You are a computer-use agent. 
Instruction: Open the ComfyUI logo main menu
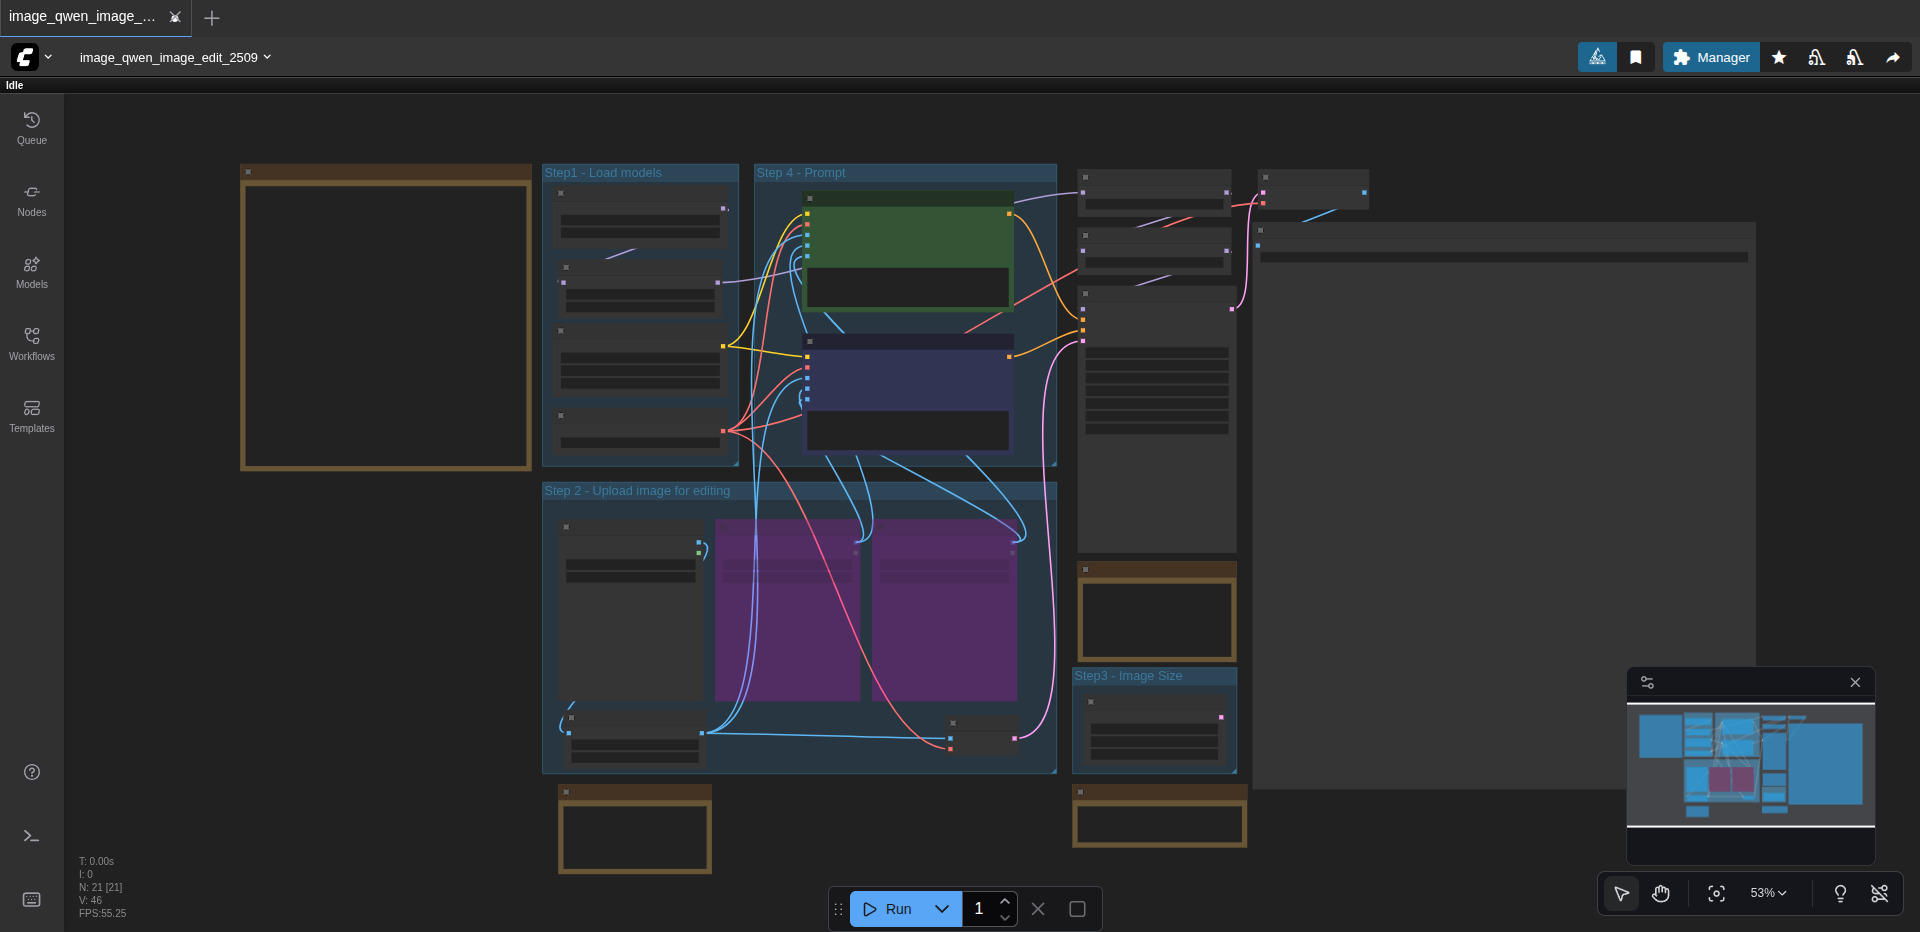tap(26, 58)
